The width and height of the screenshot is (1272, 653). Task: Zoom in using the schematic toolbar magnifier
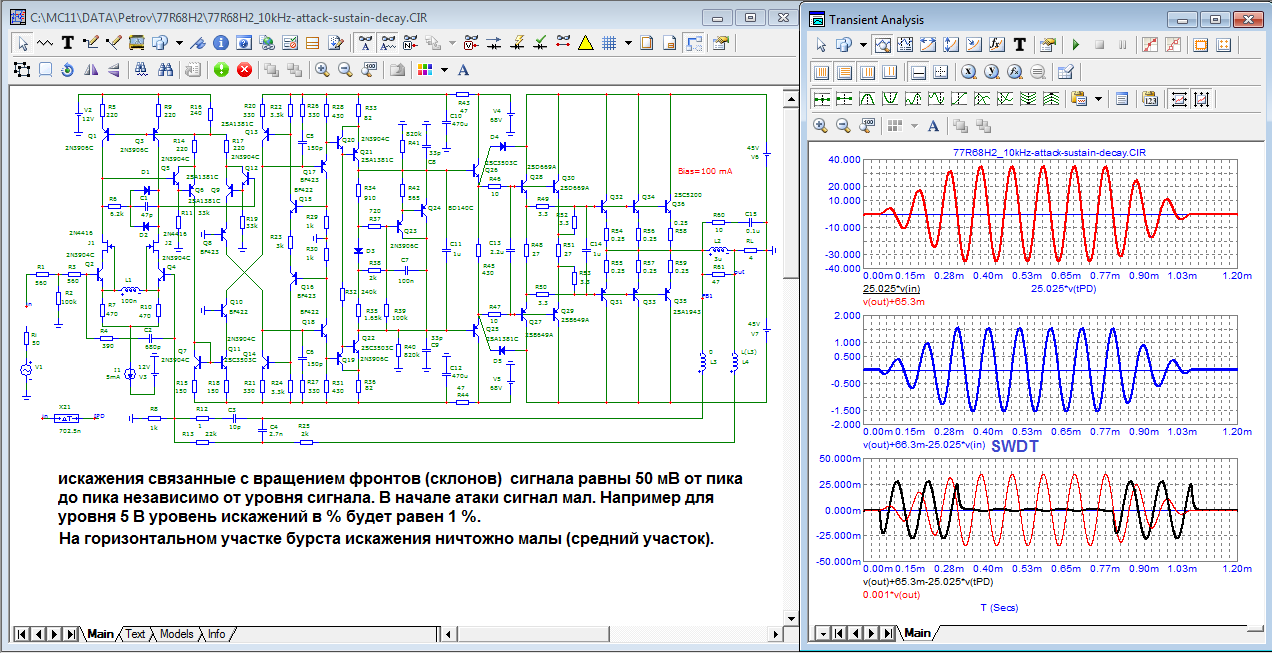click(321, 70)
